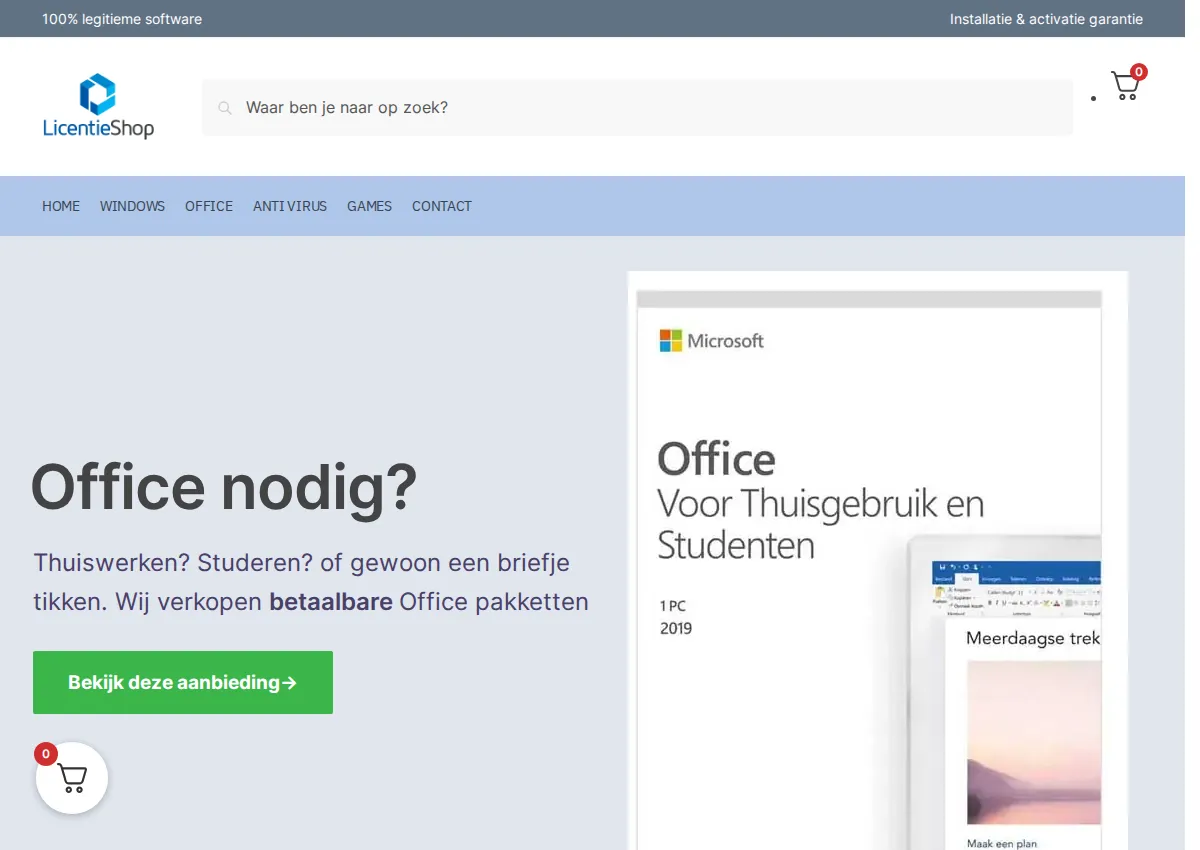
Task: Click the bold word 'betaalbare'
Action: click(330, 602)
